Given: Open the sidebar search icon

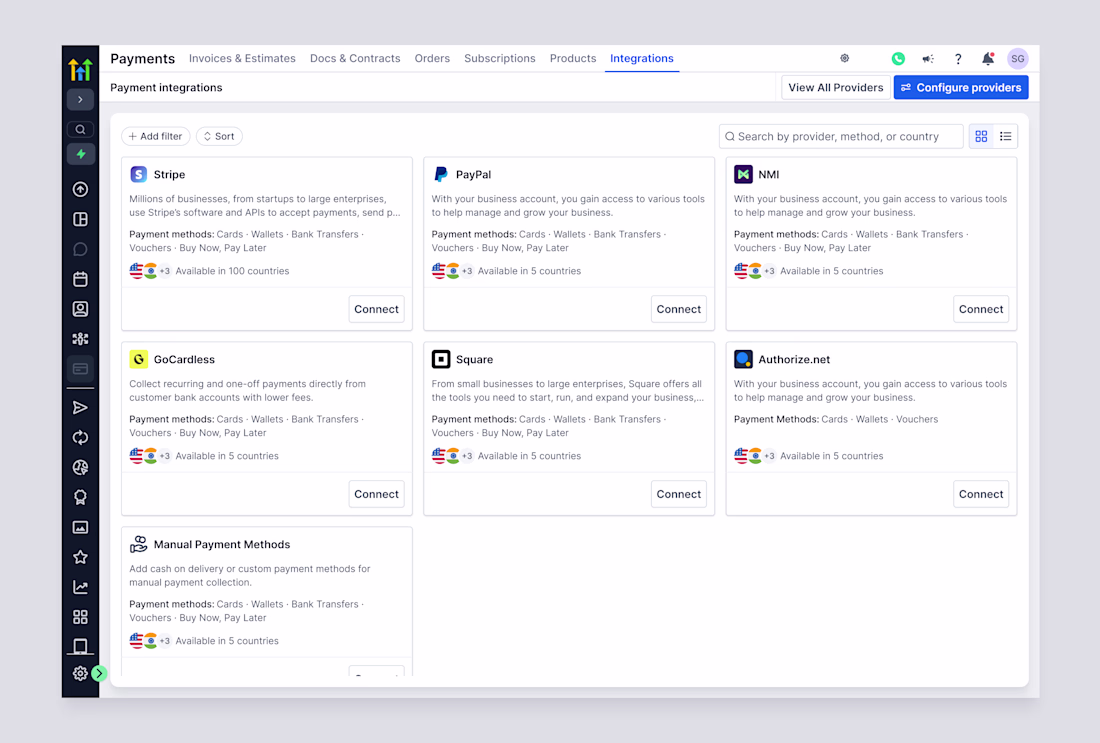Looking at the screenshot, I should [x=80, y=129].
